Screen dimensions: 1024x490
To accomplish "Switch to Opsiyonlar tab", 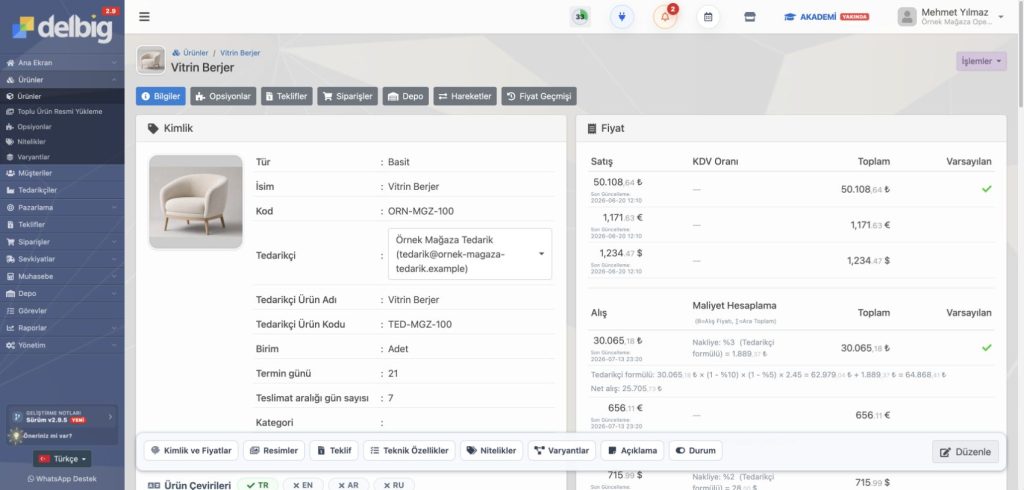I will 223,96.
